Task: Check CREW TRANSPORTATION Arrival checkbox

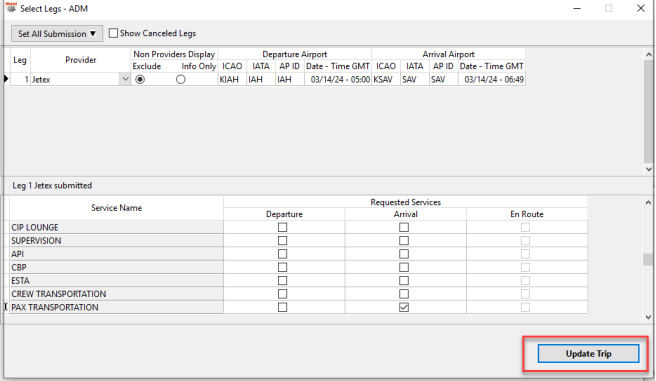Action: coord(404,294)
